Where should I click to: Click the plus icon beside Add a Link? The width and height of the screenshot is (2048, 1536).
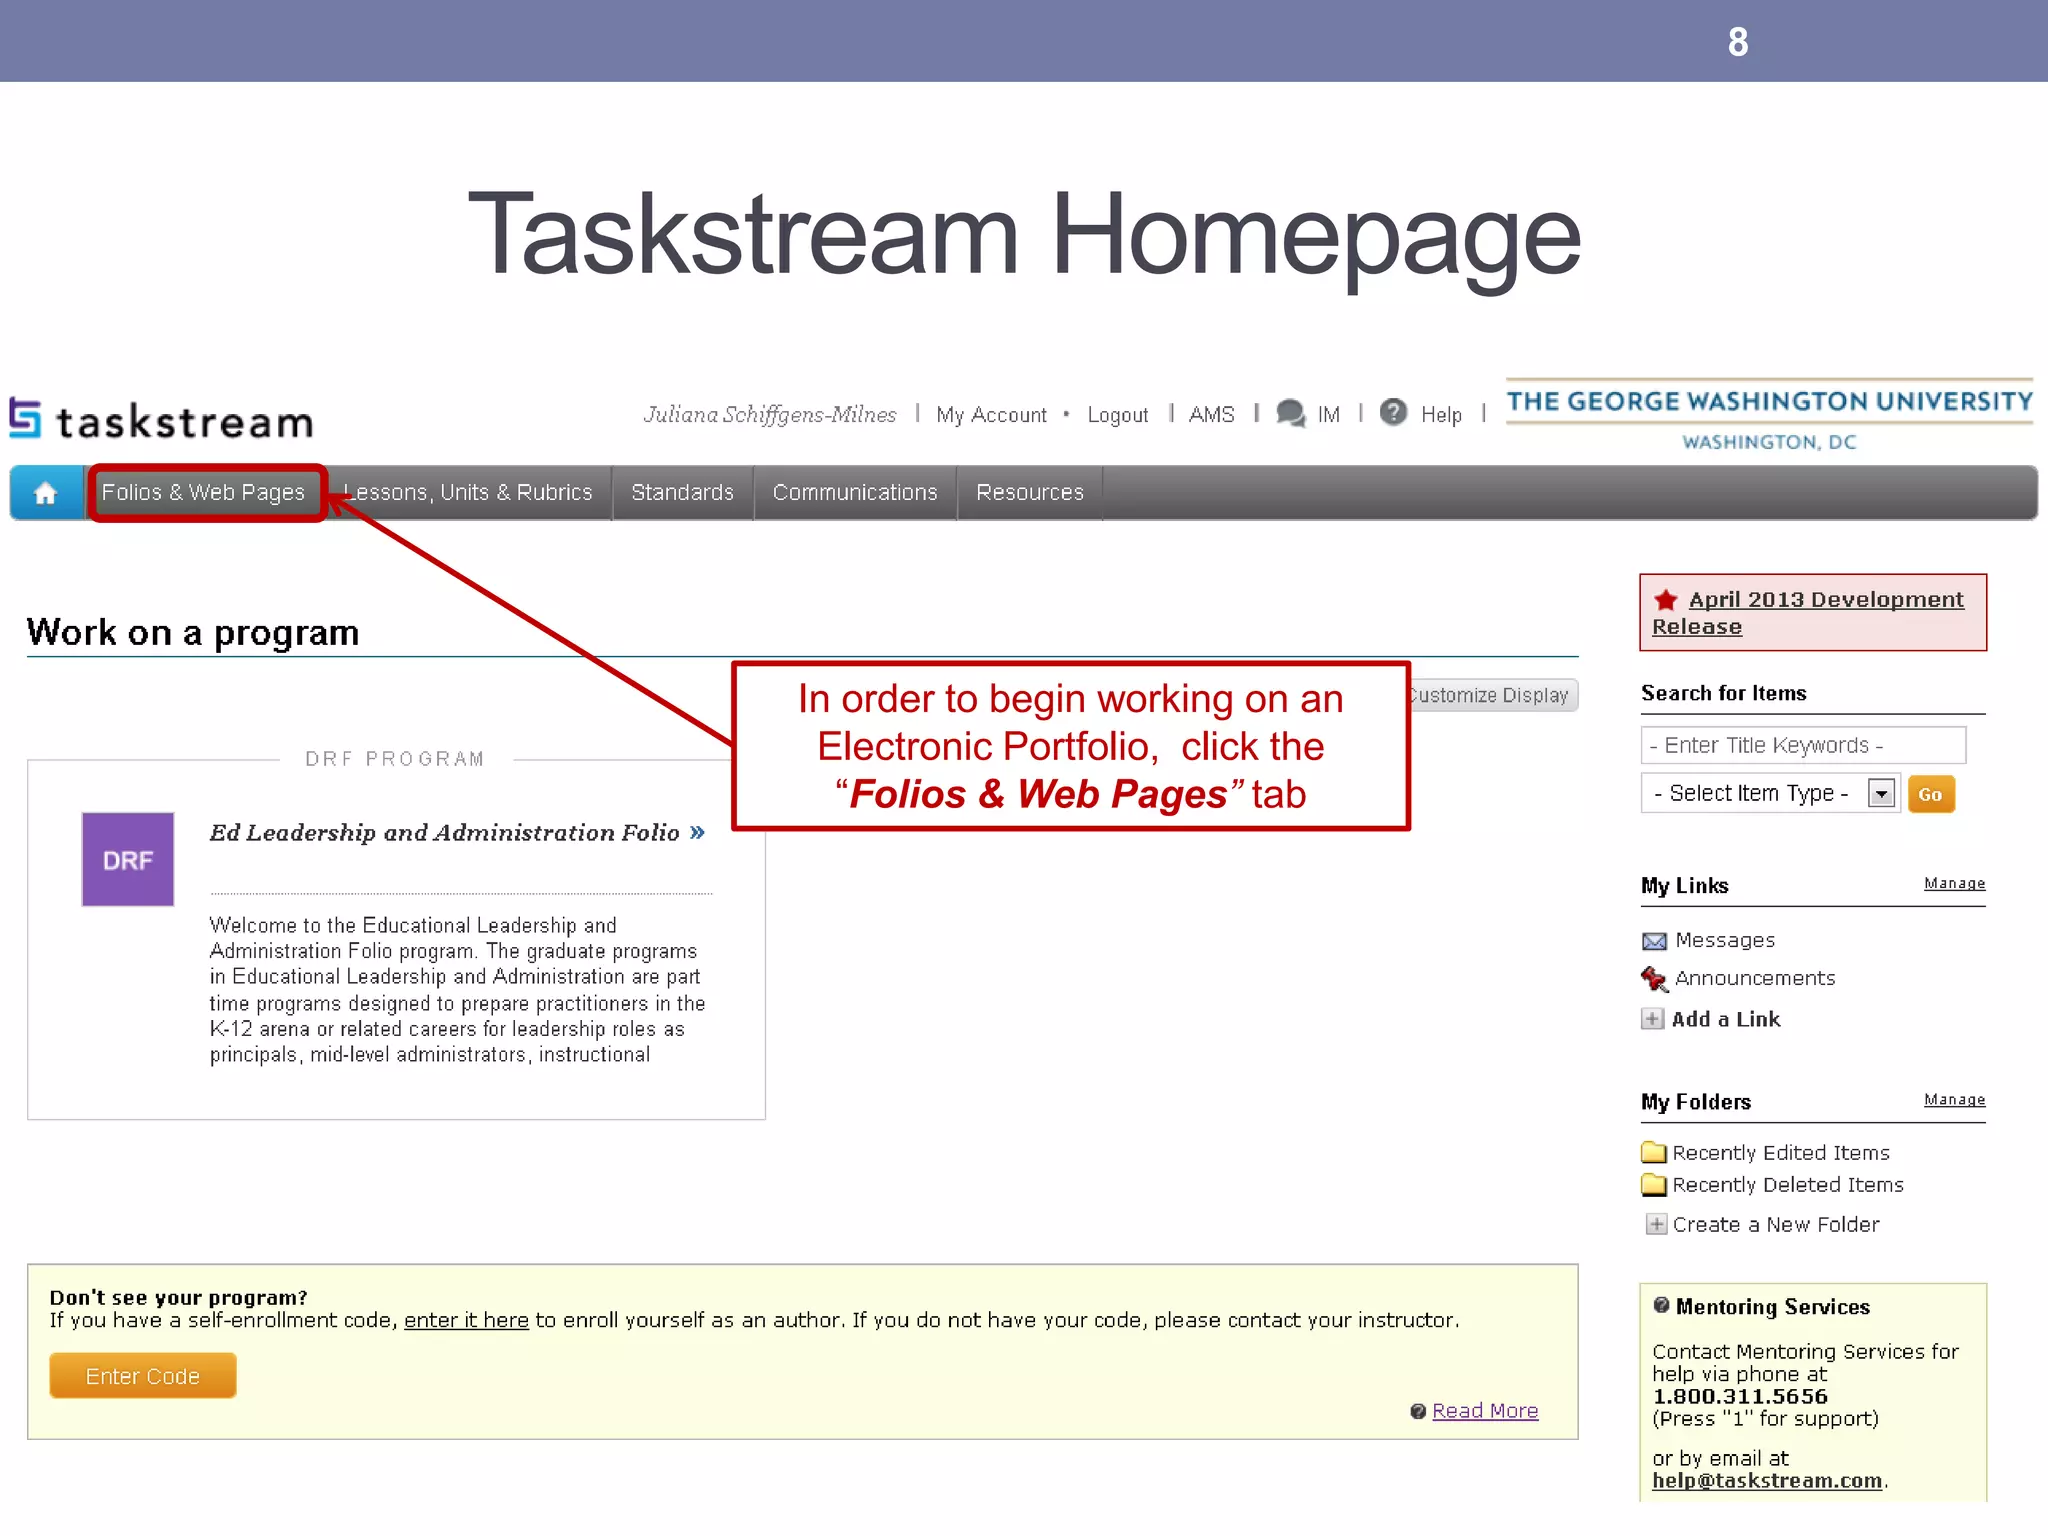point(1653,1019)
